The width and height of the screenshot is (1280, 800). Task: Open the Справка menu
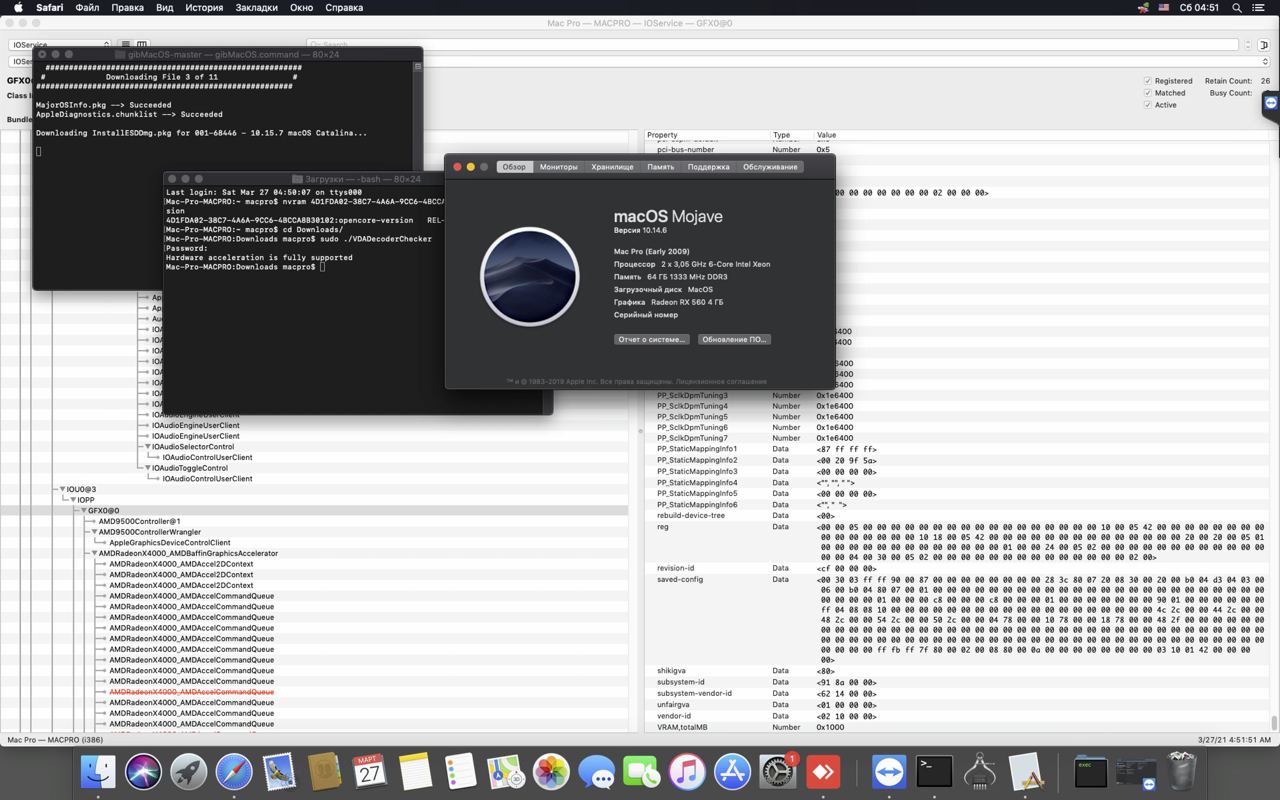click(344, 8)
